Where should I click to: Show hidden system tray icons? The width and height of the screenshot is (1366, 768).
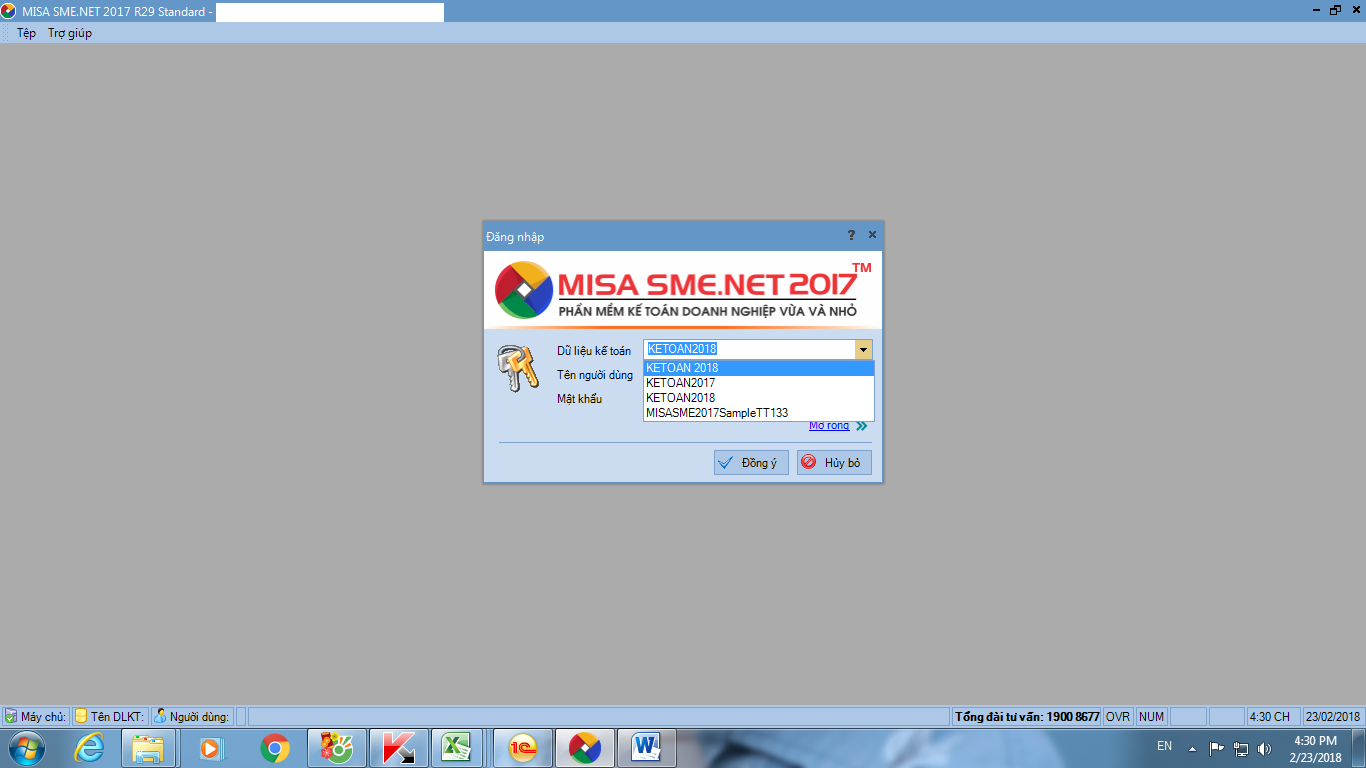1192,748
